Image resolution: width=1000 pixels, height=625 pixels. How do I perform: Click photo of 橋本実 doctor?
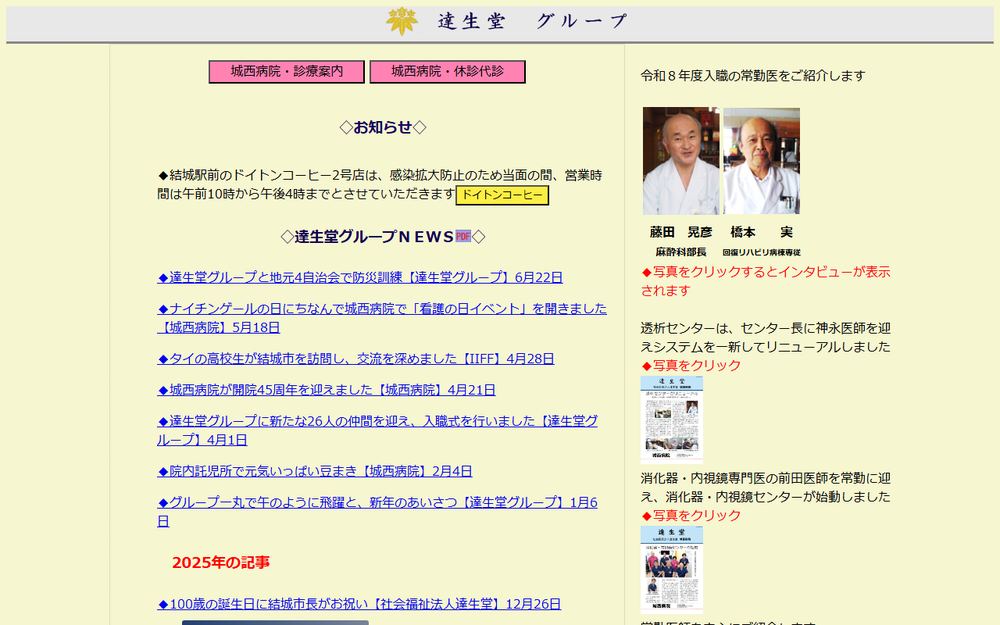pos(761,161)
